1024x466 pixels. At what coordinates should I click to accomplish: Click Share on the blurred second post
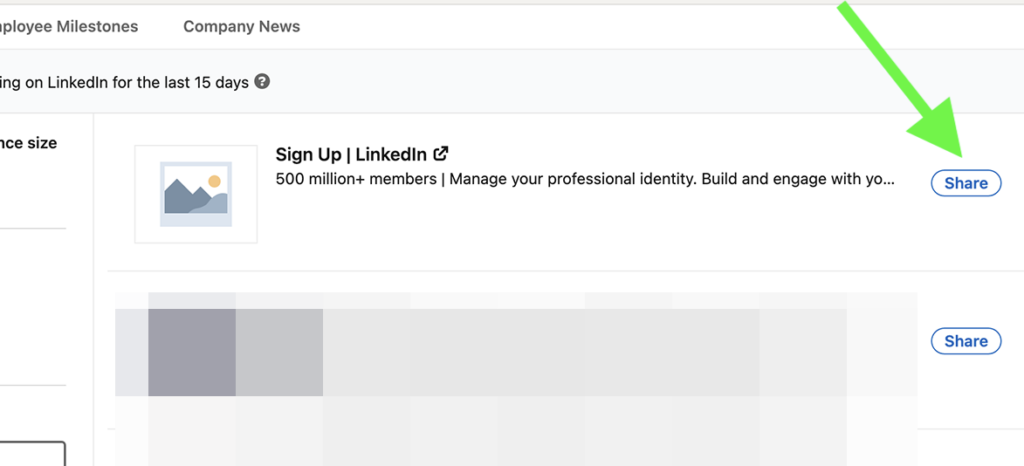pos(966,341)
